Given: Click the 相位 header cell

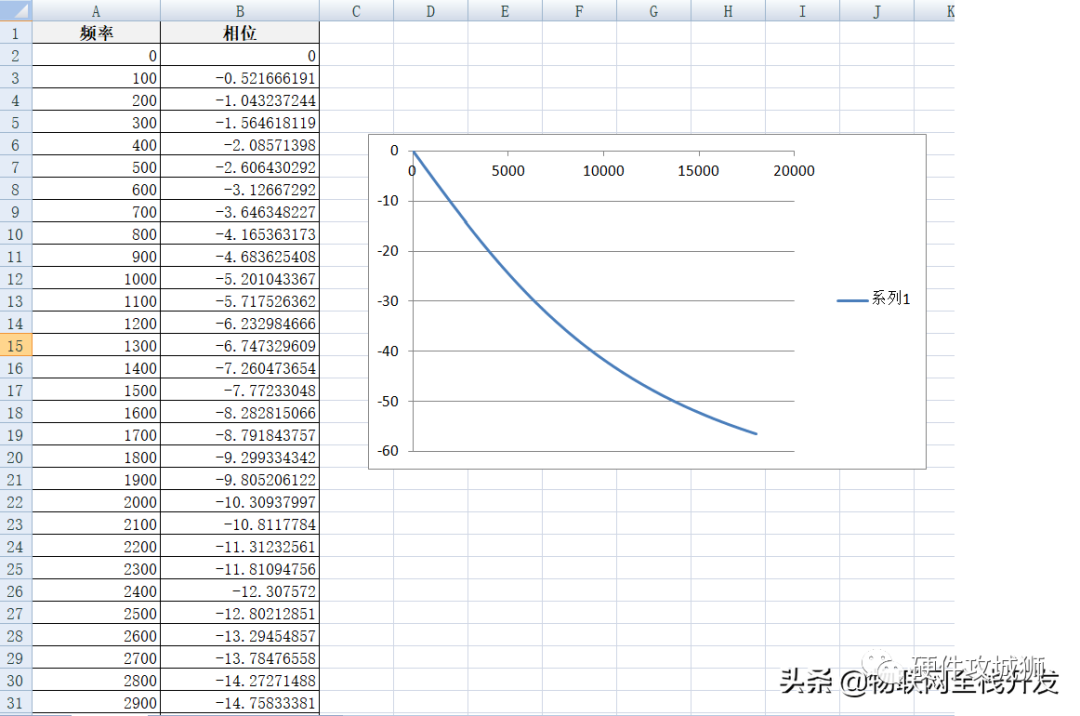Looking at the screenshot, I should 240,33.
